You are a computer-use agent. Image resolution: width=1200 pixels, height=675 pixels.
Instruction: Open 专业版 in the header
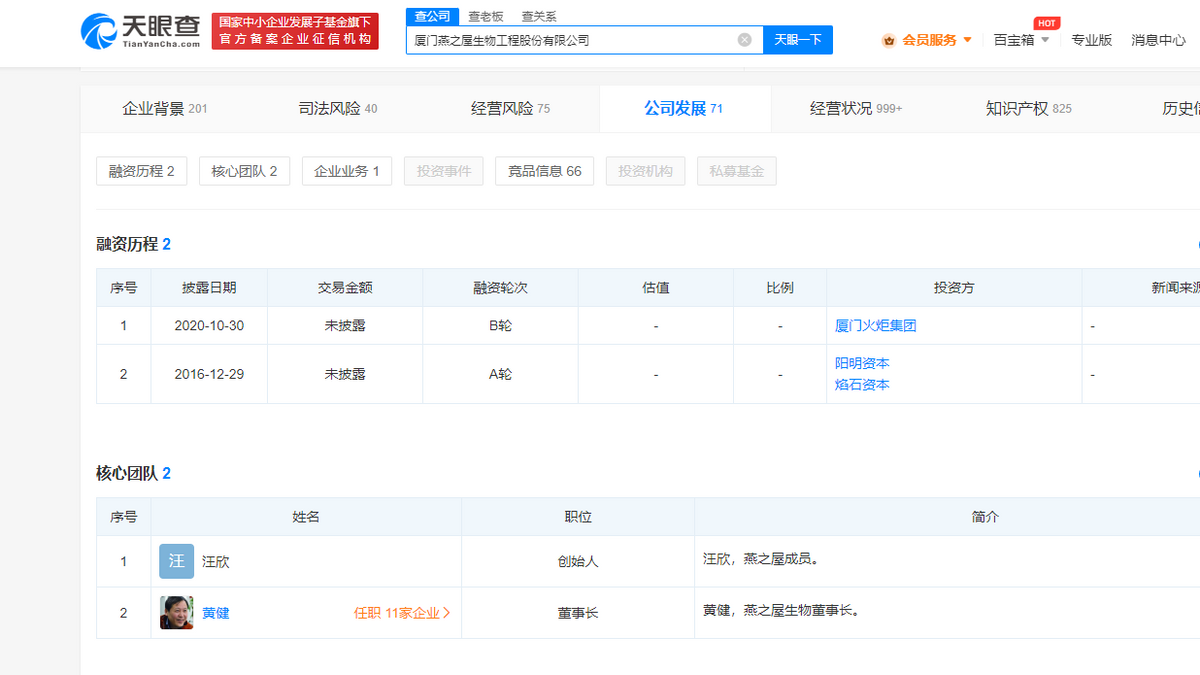1091,40
